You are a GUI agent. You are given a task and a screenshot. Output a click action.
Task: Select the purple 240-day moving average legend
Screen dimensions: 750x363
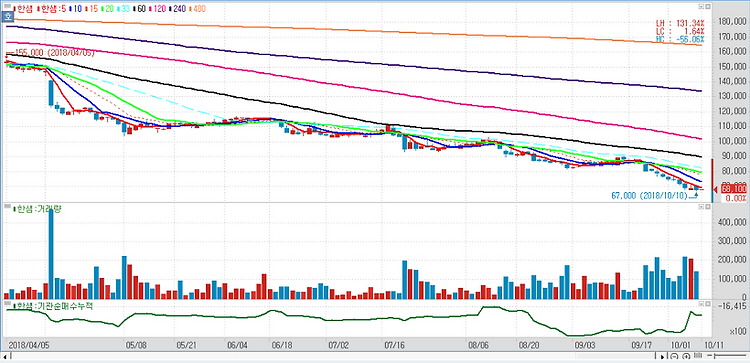177,9
